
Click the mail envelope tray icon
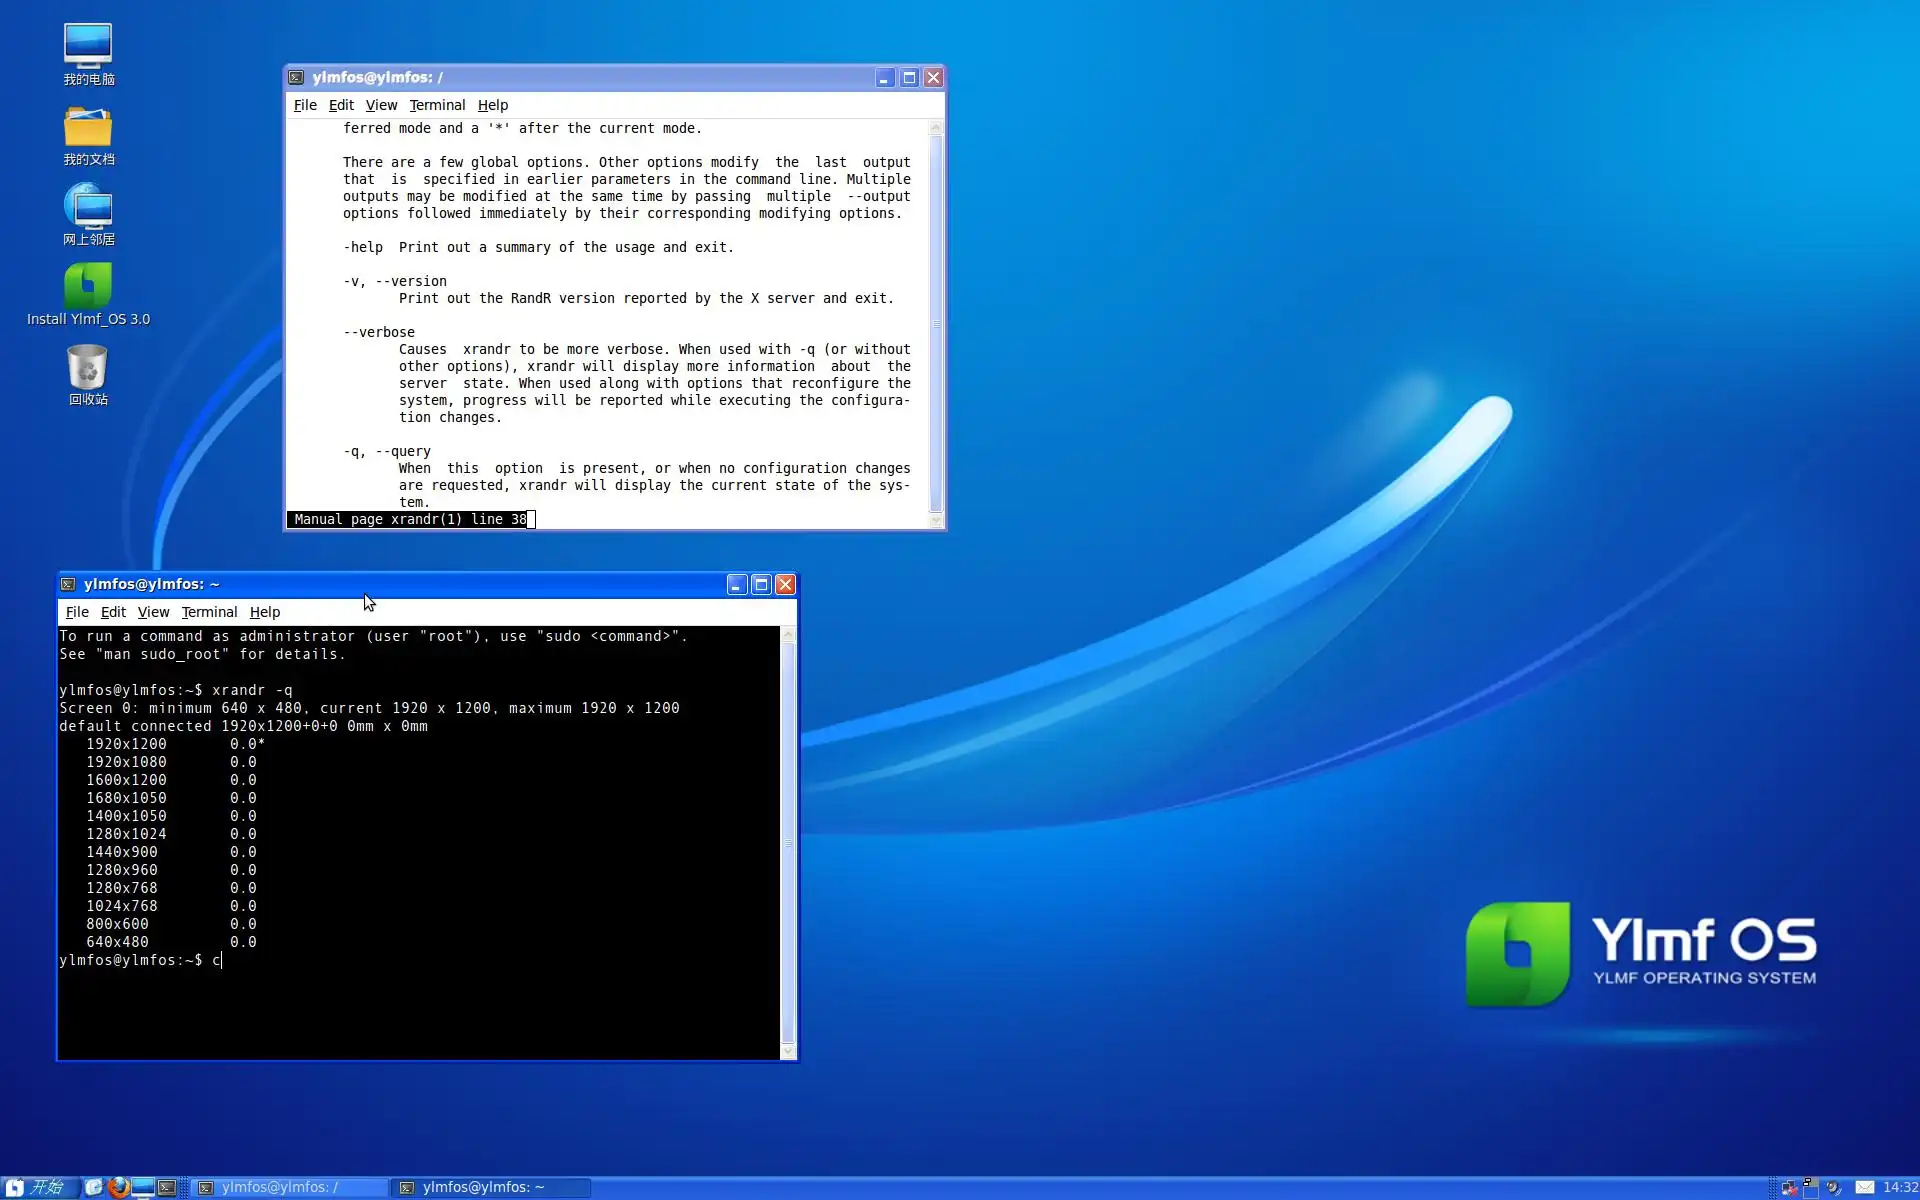click(1865, 1187)
